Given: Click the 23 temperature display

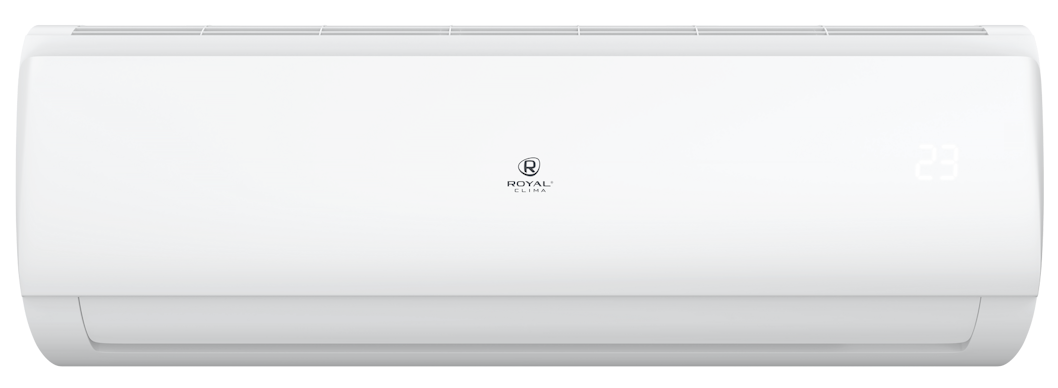Looking at the screenshot, I should (937, 163).
